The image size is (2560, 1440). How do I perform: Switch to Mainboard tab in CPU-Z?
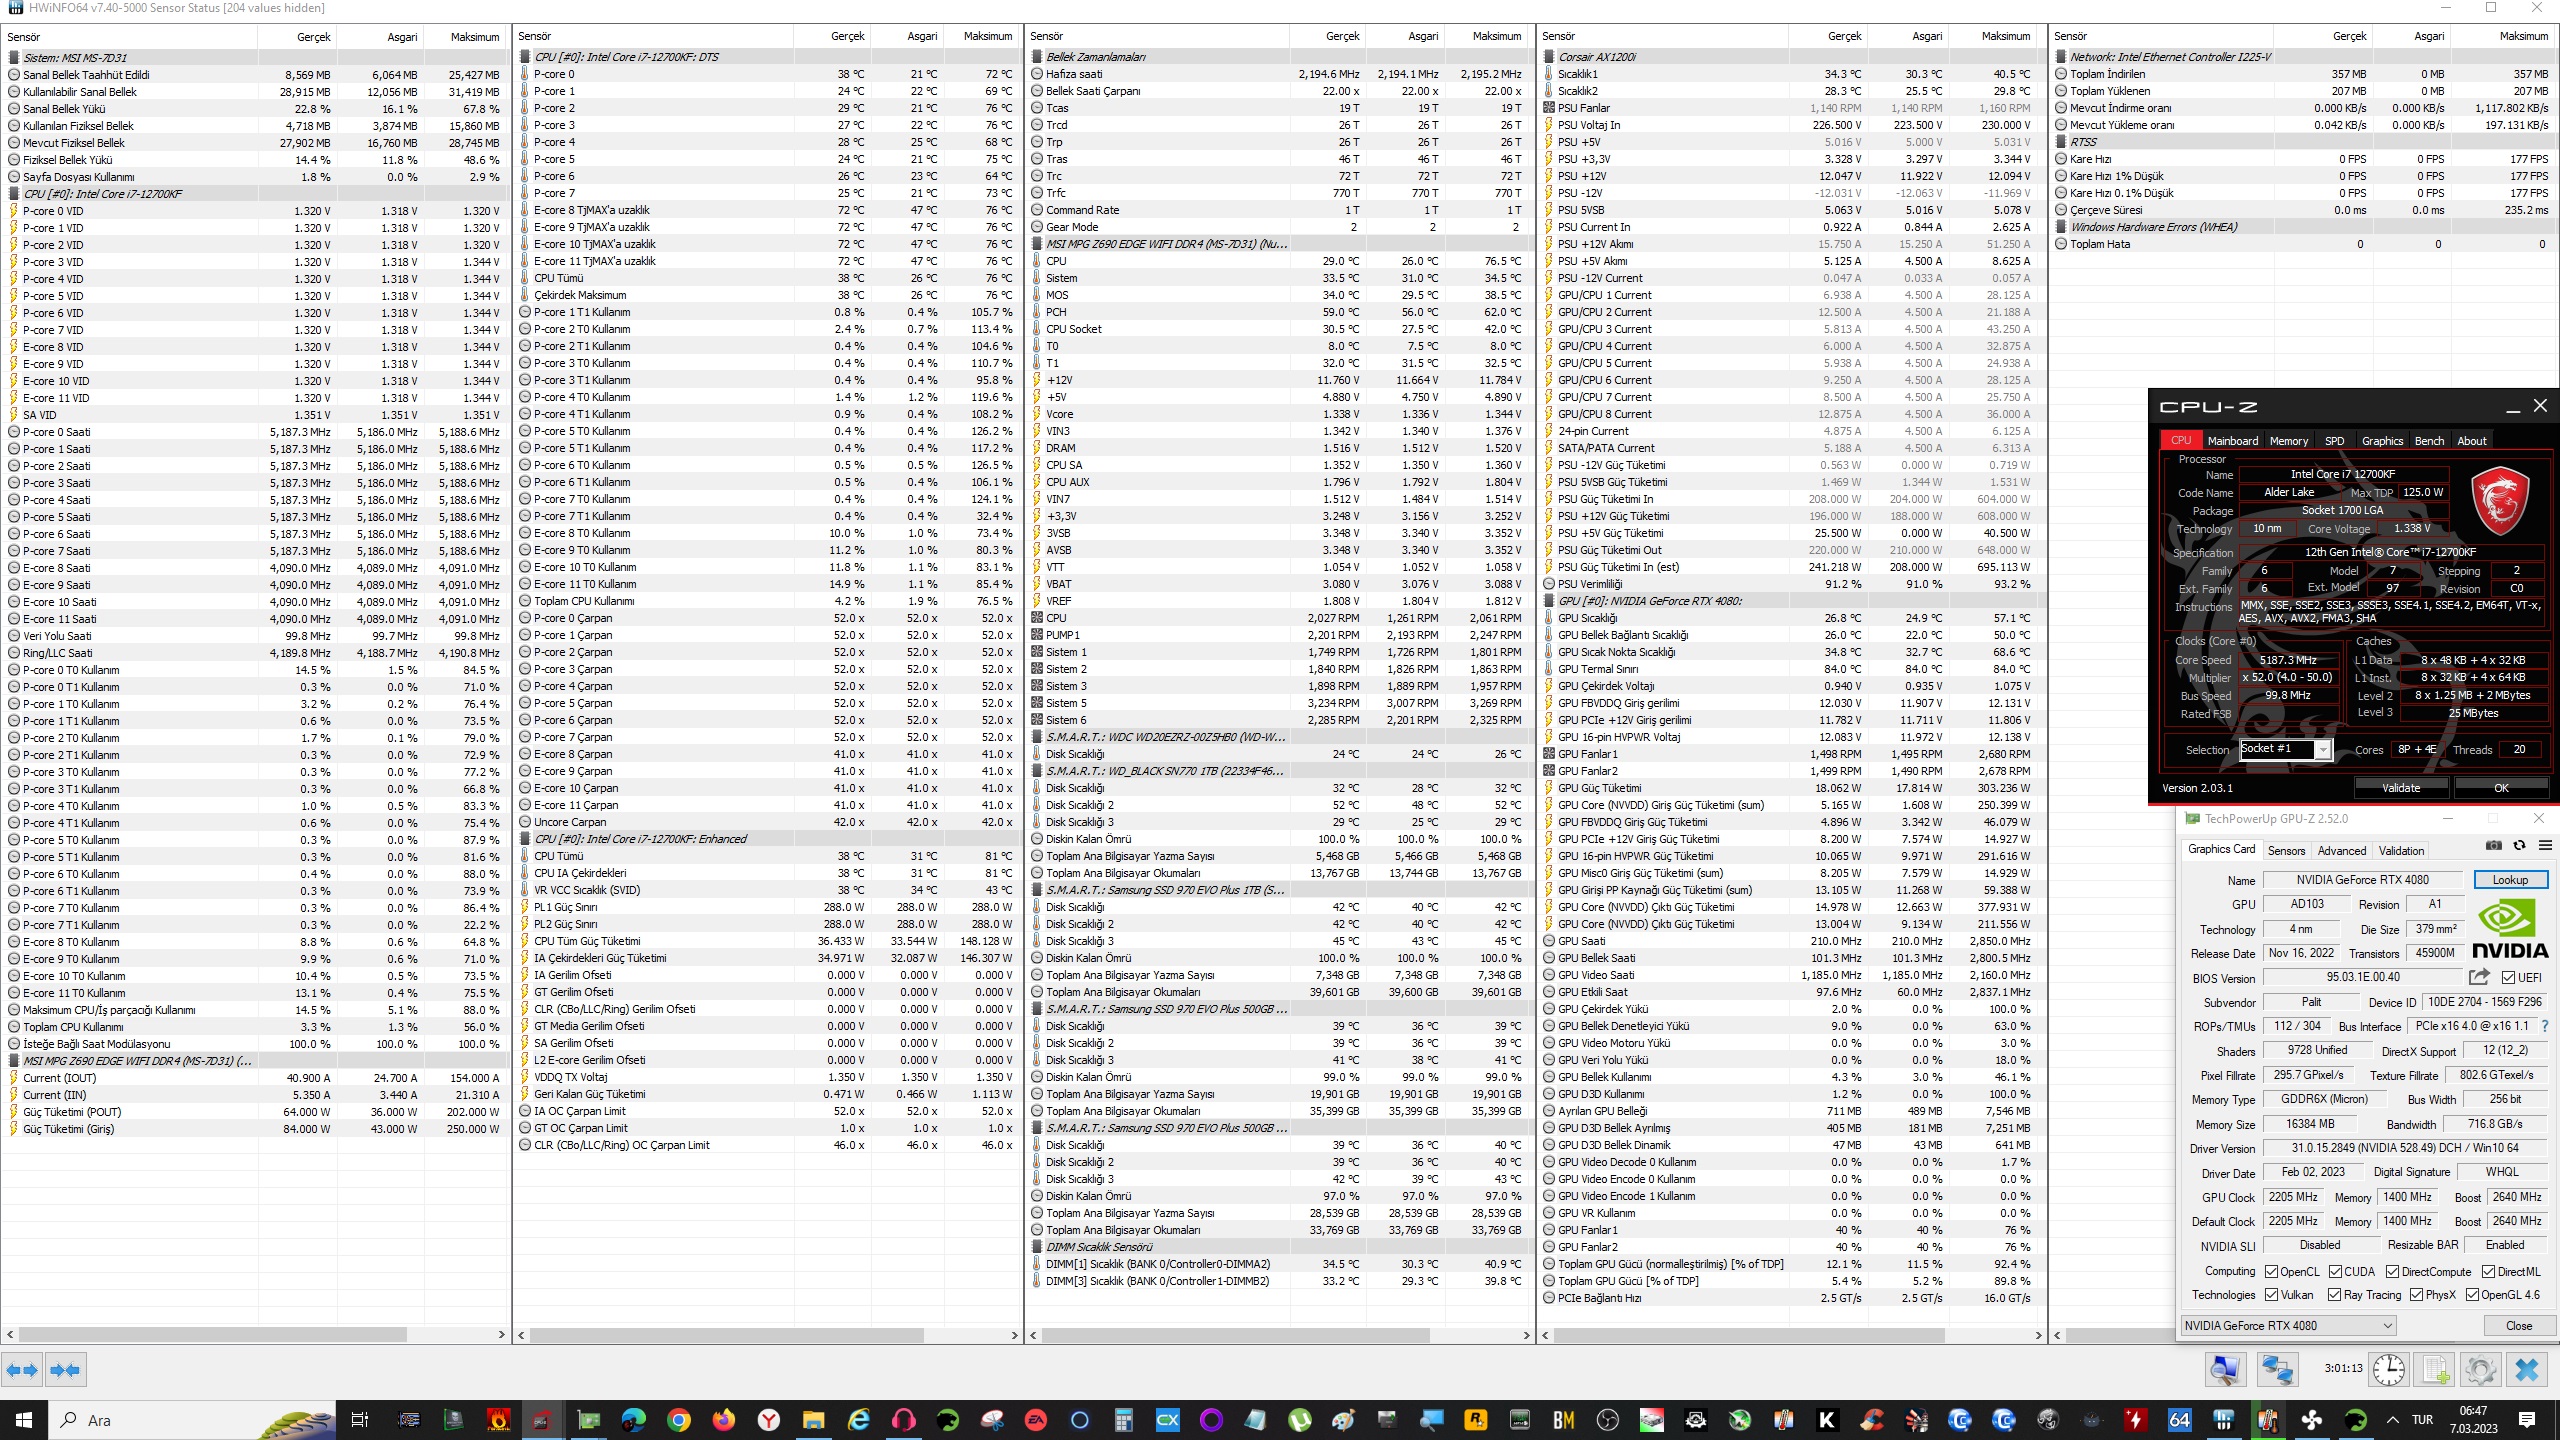click(2233, 441)
